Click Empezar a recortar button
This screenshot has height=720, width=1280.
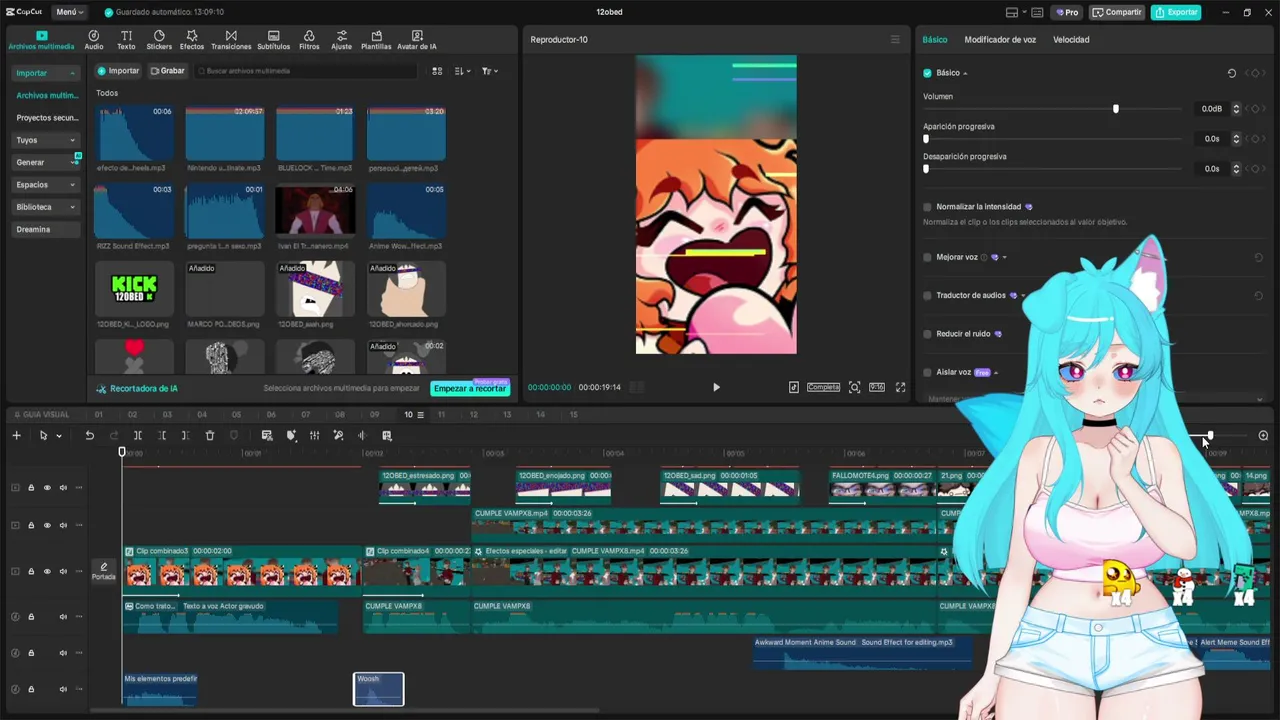click(x=470, y=388)
